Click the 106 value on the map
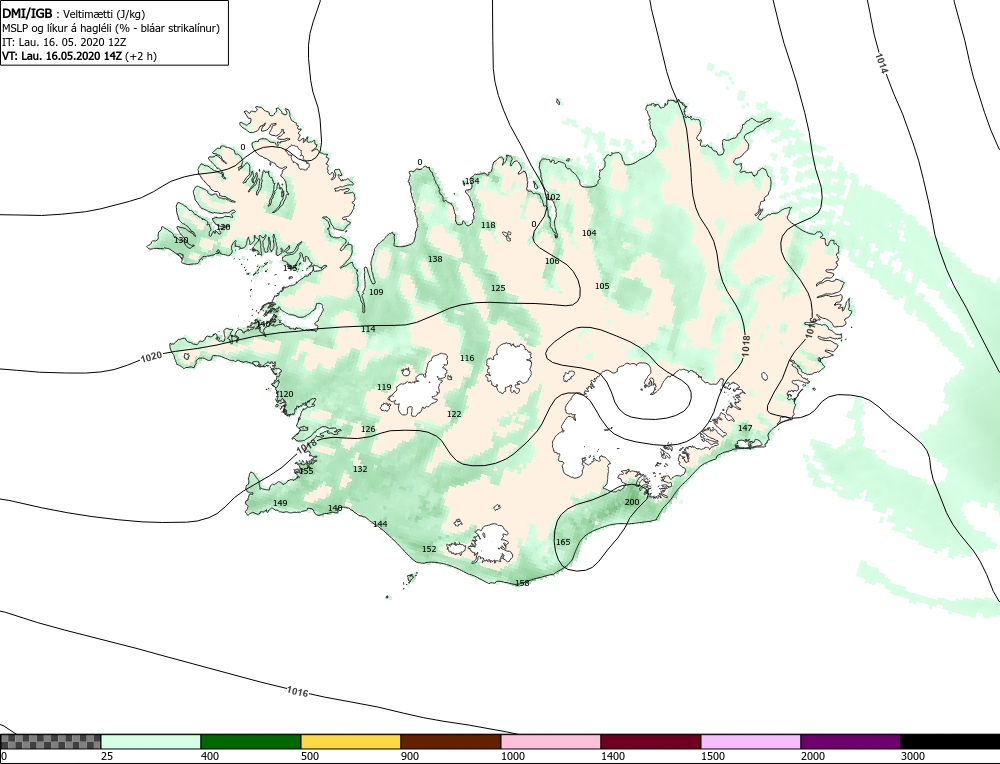 click(552, 261)
